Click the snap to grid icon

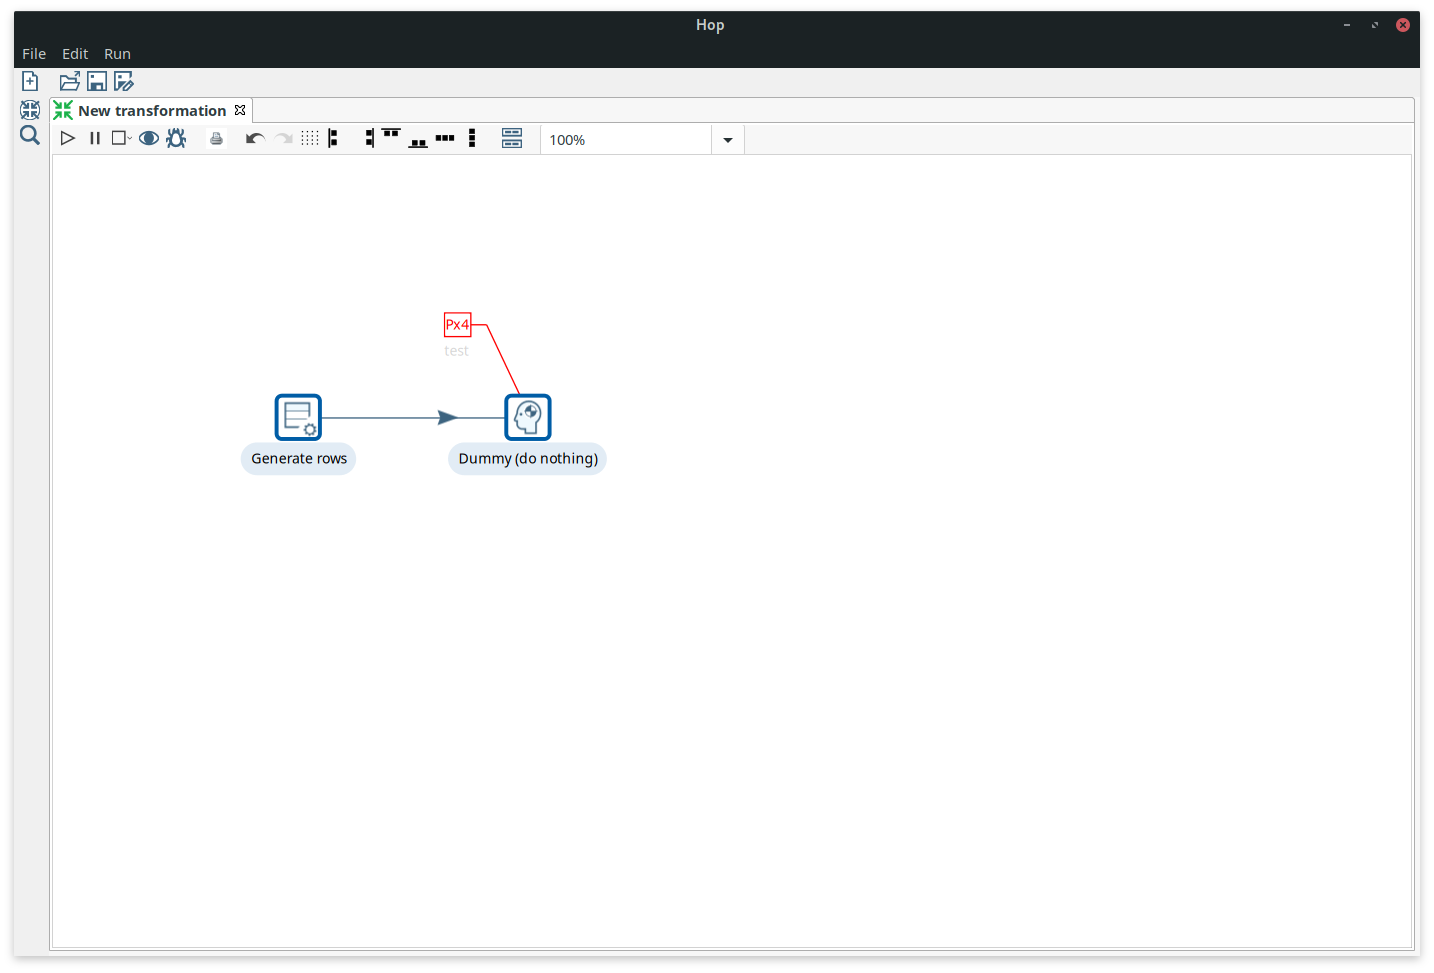click(x=310, y=139)
